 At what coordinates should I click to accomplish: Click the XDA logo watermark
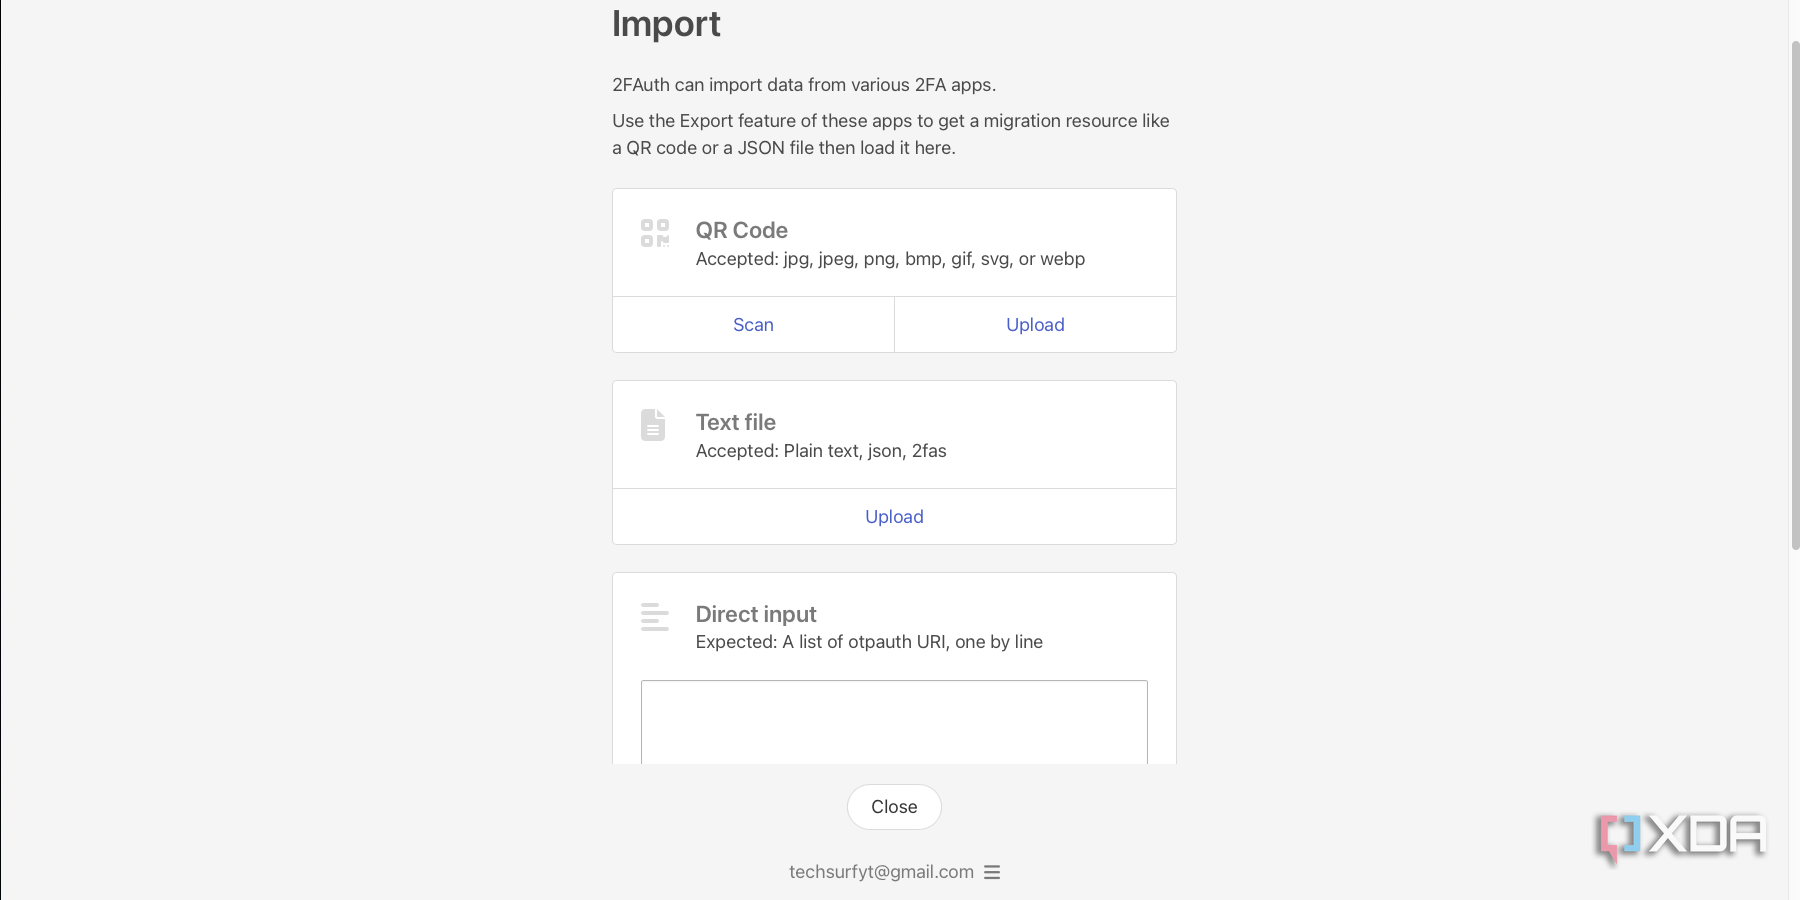(1682, 837)
